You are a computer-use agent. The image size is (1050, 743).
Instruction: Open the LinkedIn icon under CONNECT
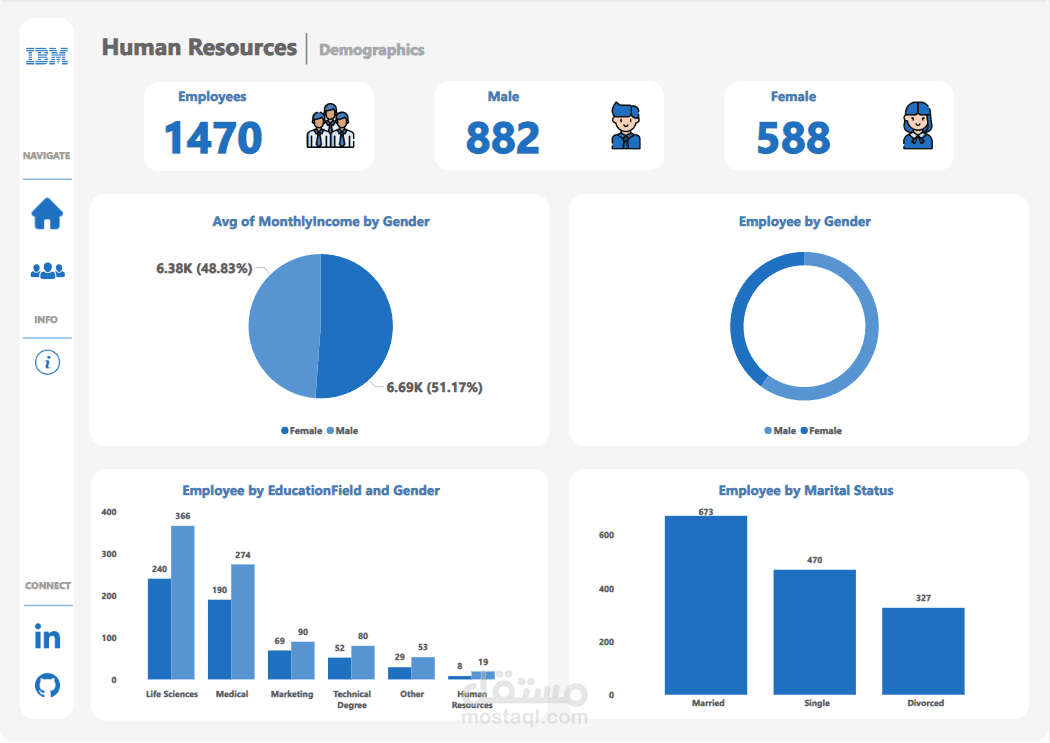click(x=46, y=637)
